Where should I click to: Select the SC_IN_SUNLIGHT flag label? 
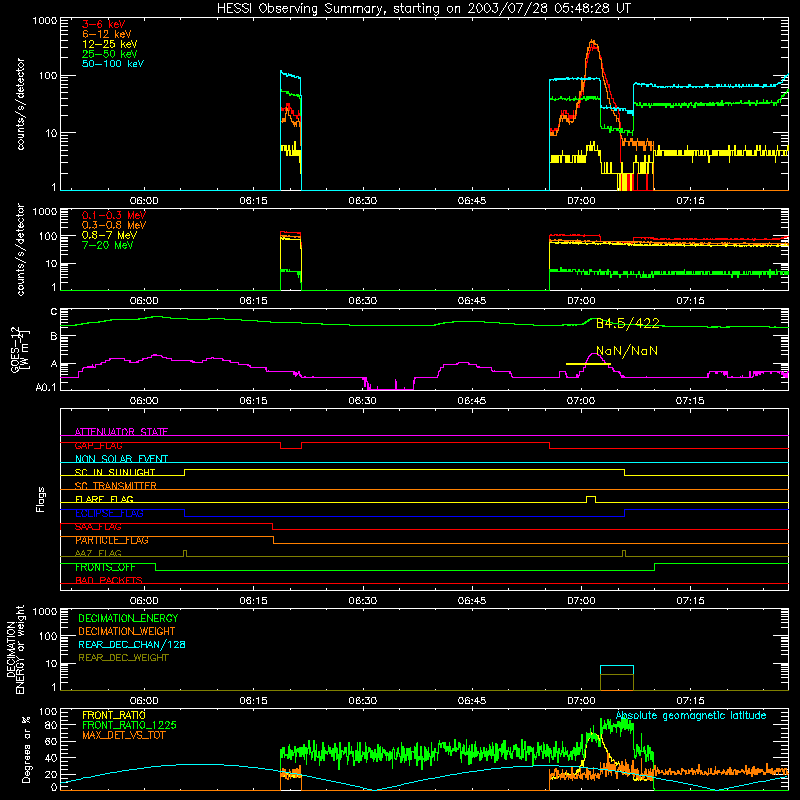click(x=115, y=472)
